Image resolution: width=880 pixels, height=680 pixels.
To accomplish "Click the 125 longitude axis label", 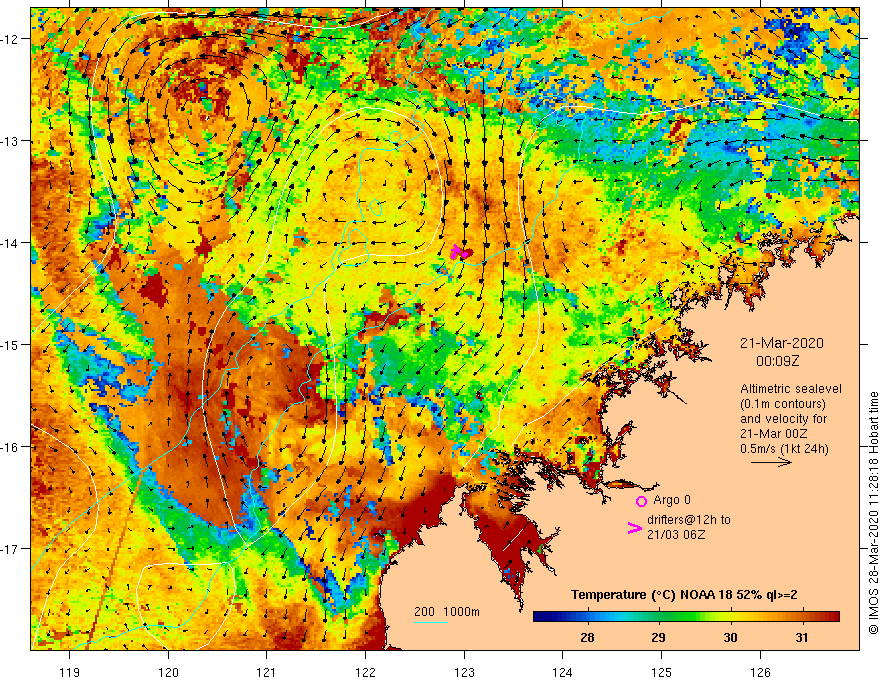I will [x=662, y=672].
